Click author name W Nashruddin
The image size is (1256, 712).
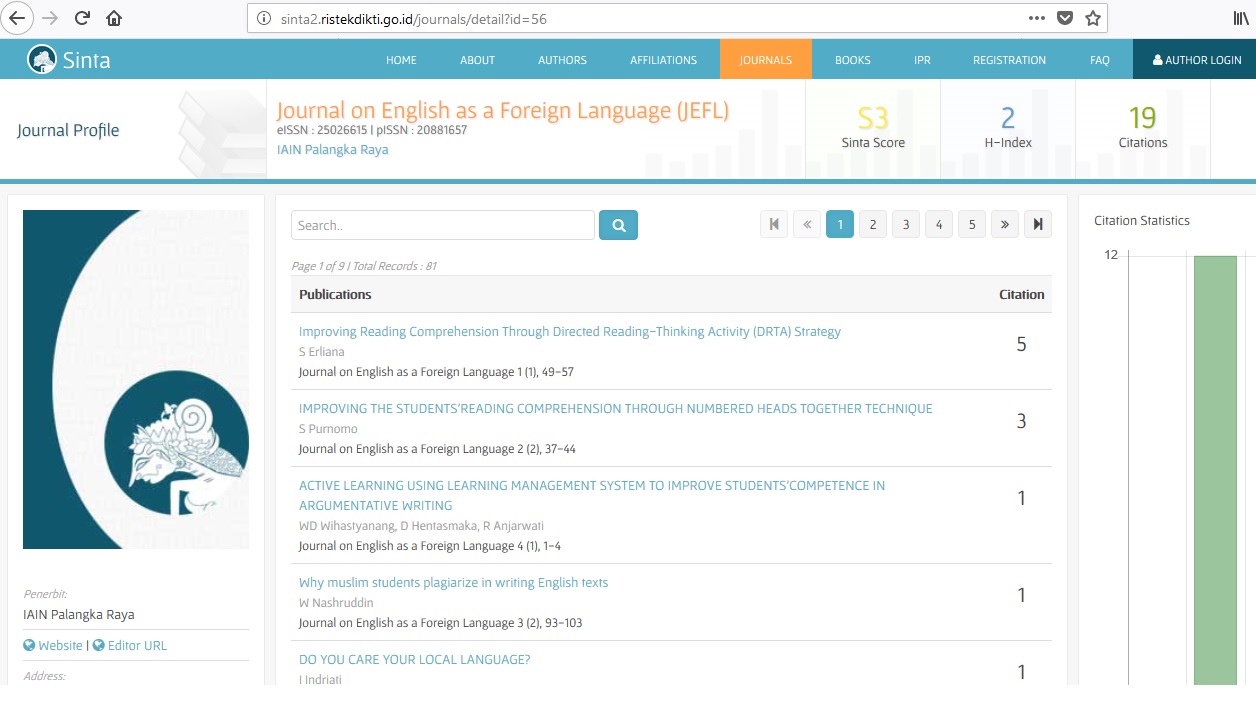(x=336, y=603)
